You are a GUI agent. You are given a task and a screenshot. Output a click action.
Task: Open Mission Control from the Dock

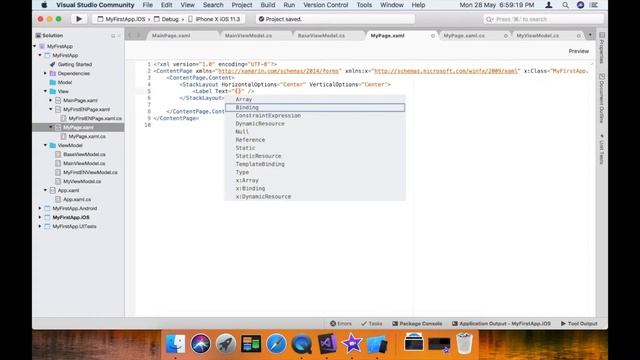pyautogui.click(x=251, y=344)
